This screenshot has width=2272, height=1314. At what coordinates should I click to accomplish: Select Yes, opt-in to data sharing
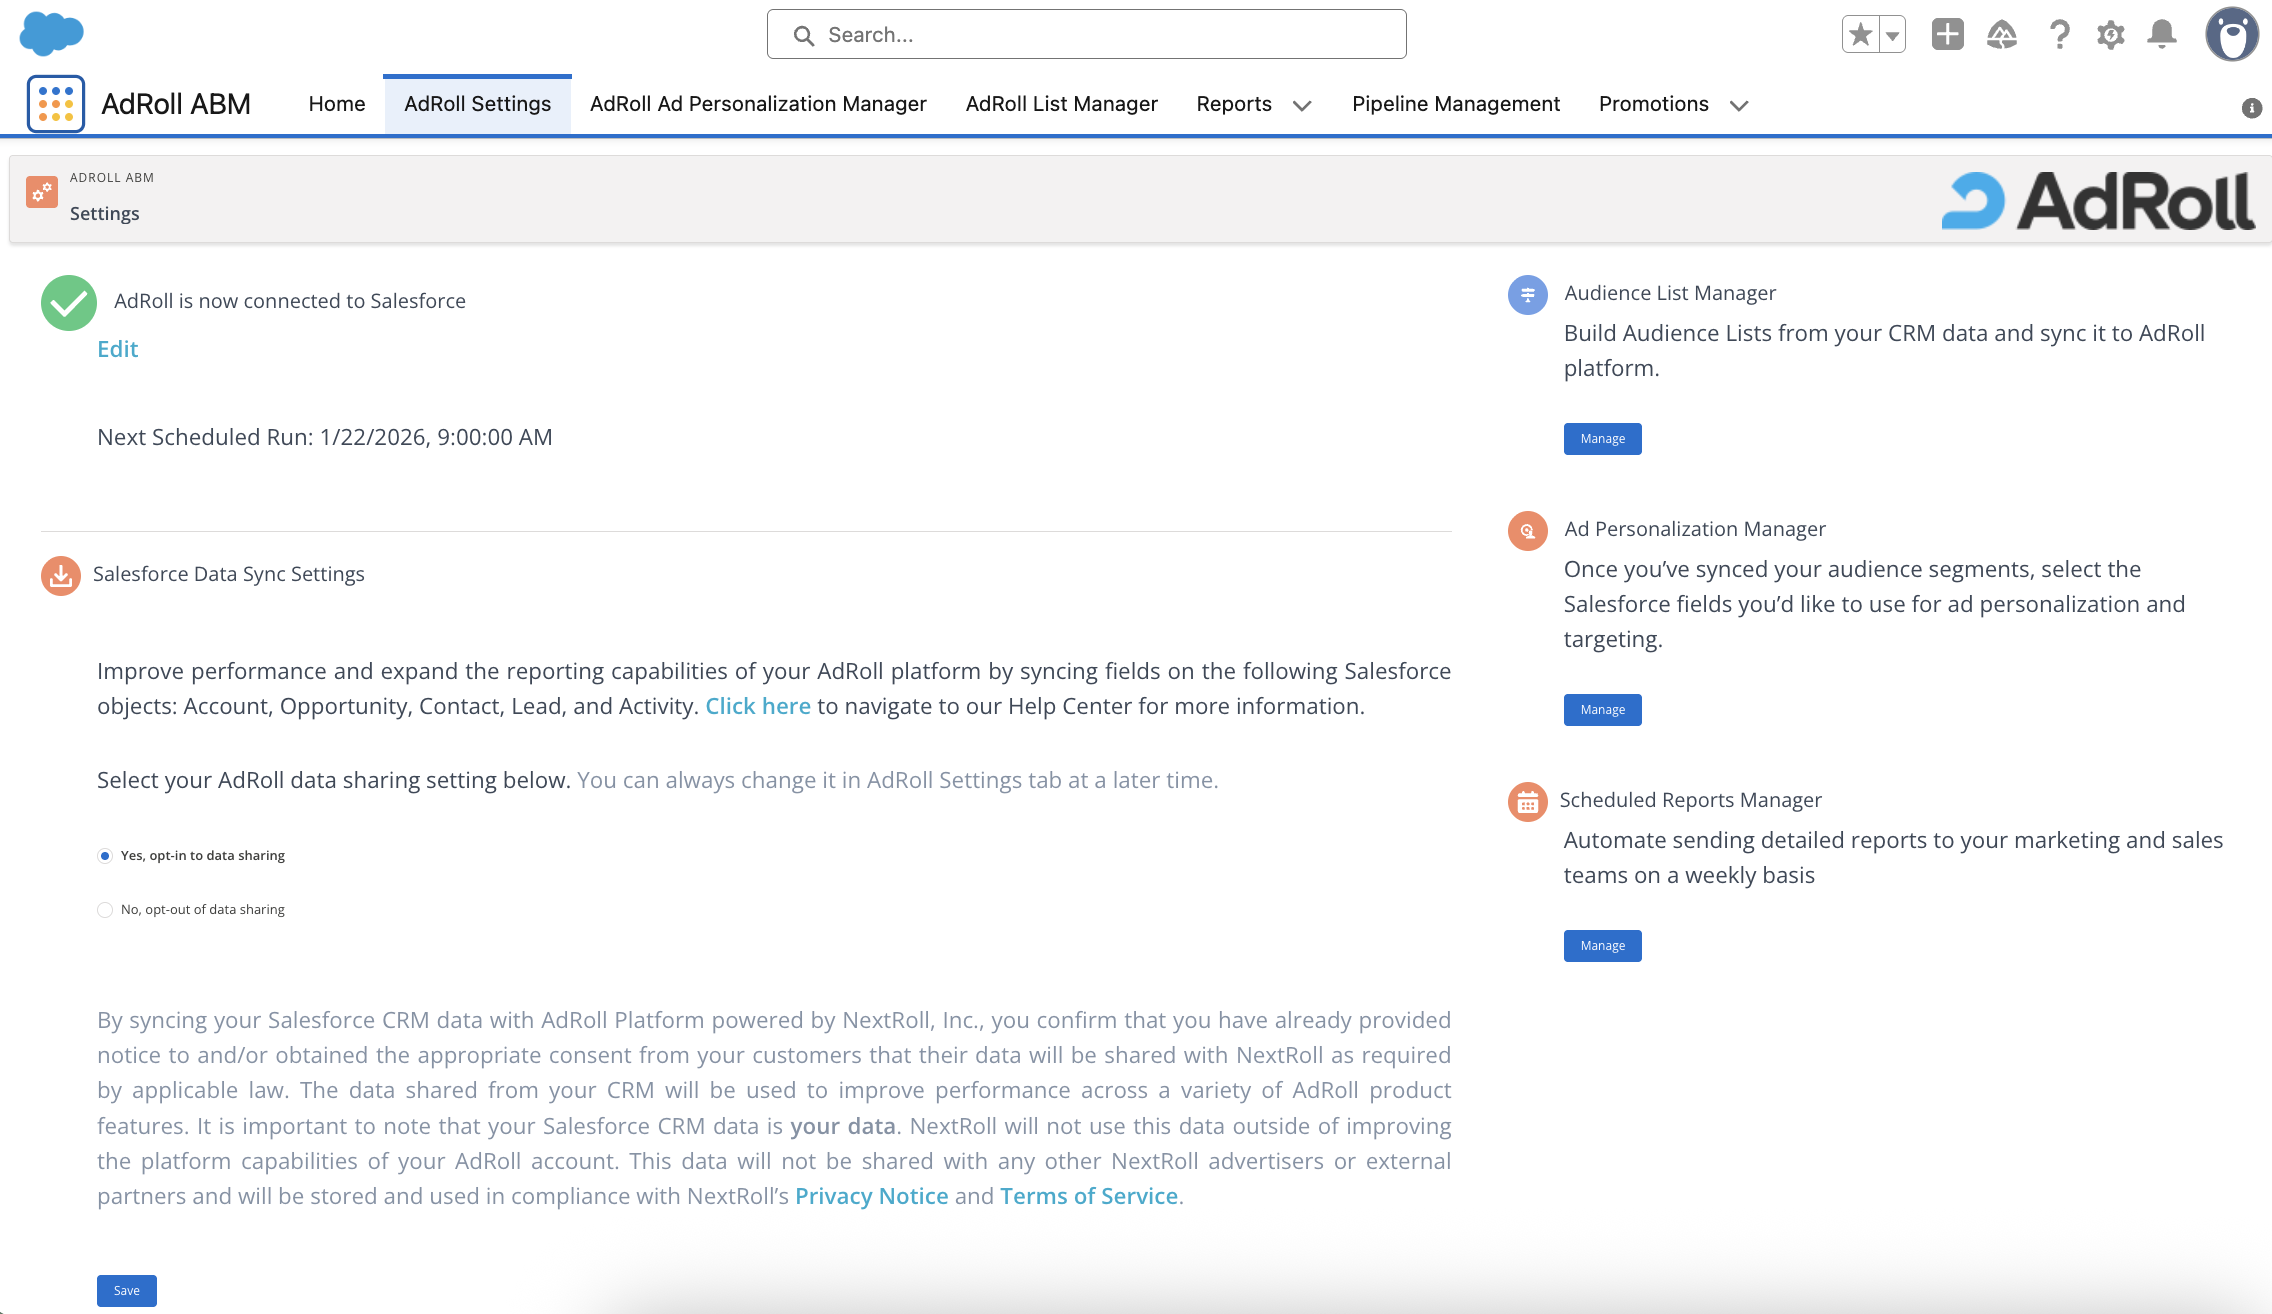point(105,856)
